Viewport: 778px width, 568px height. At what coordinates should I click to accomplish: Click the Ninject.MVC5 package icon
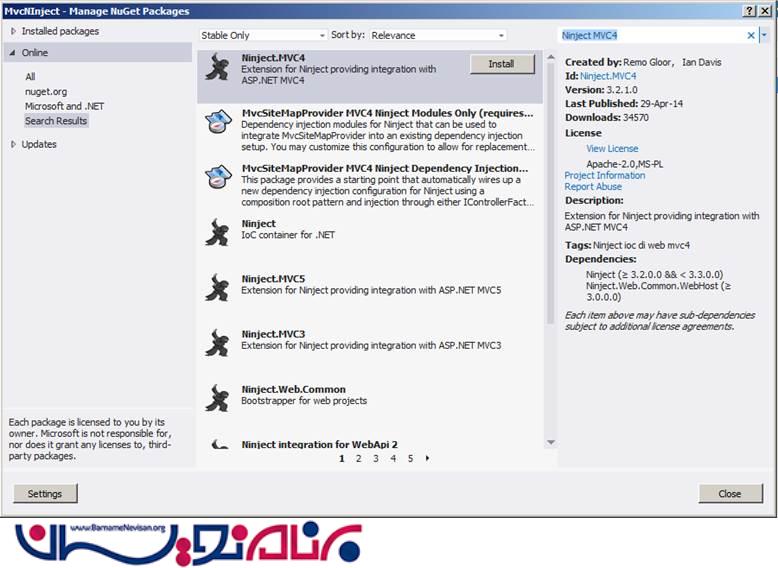point(217,288)
